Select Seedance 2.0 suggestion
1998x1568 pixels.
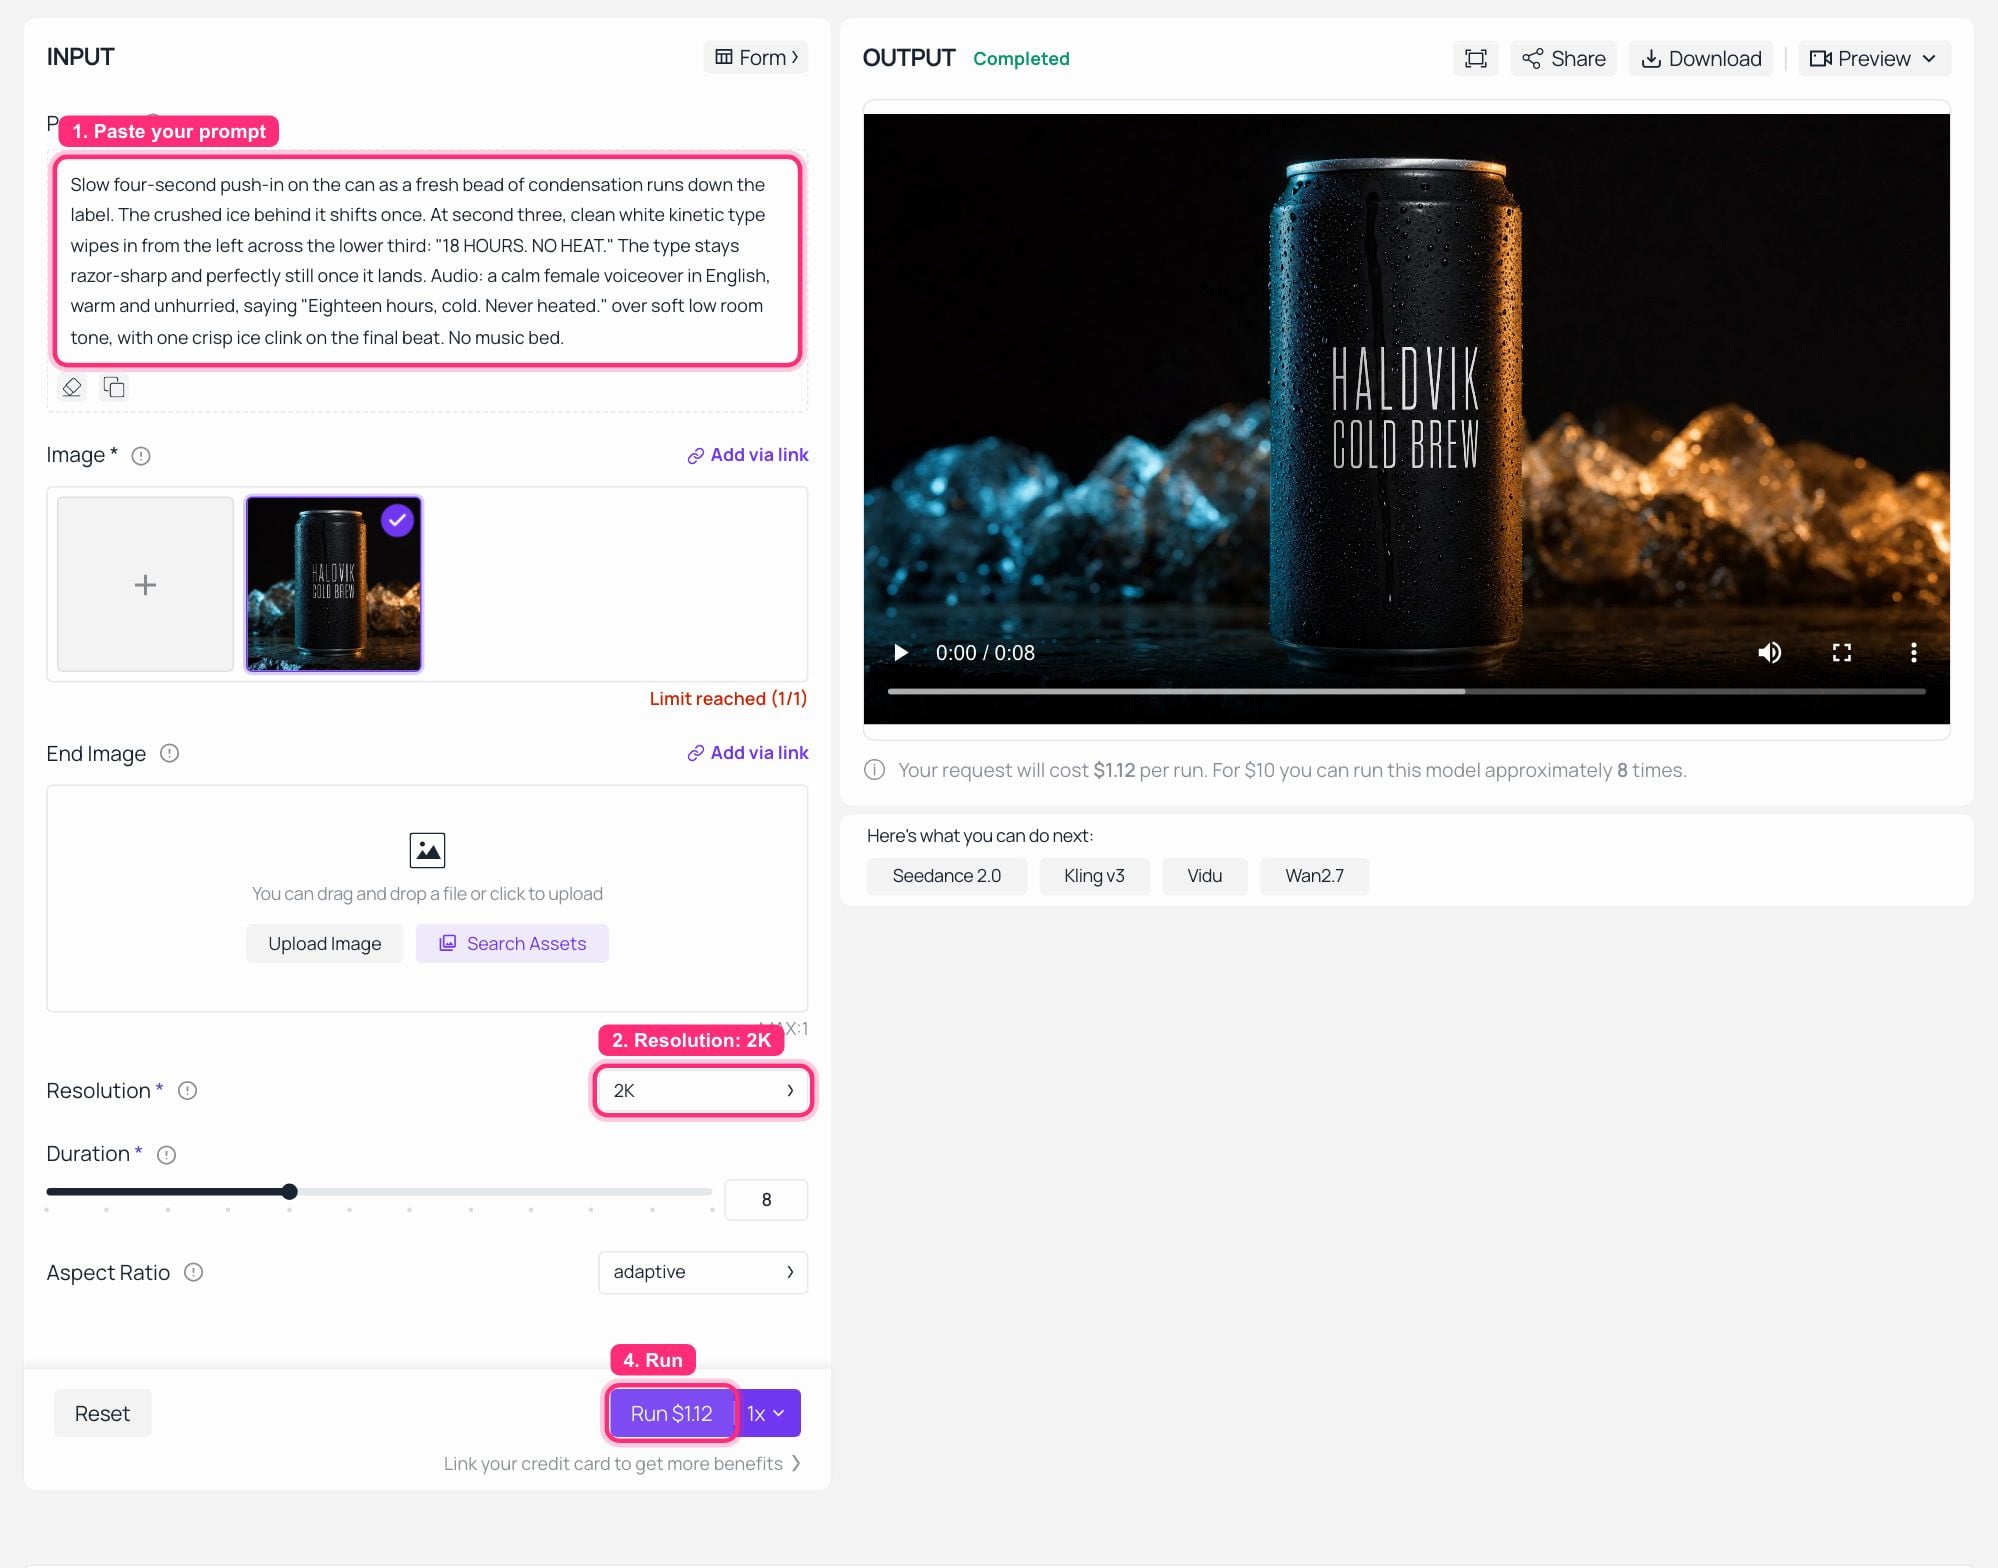pyautogui.click(x=946, y=876)
